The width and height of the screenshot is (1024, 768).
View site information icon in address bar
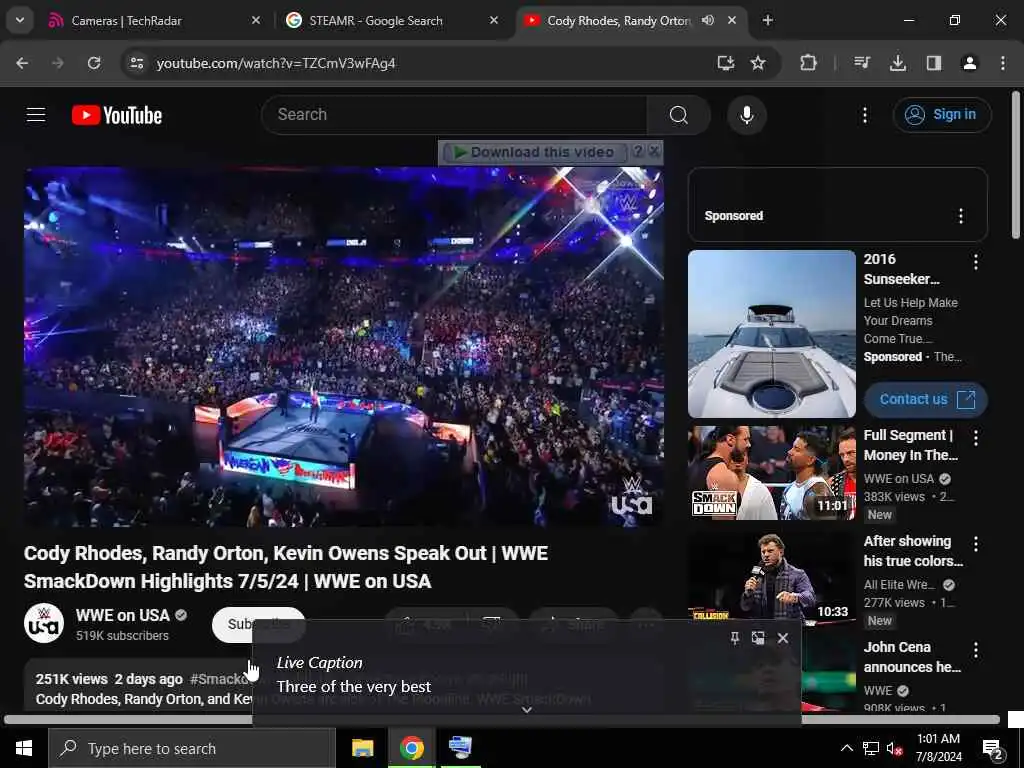136,63
